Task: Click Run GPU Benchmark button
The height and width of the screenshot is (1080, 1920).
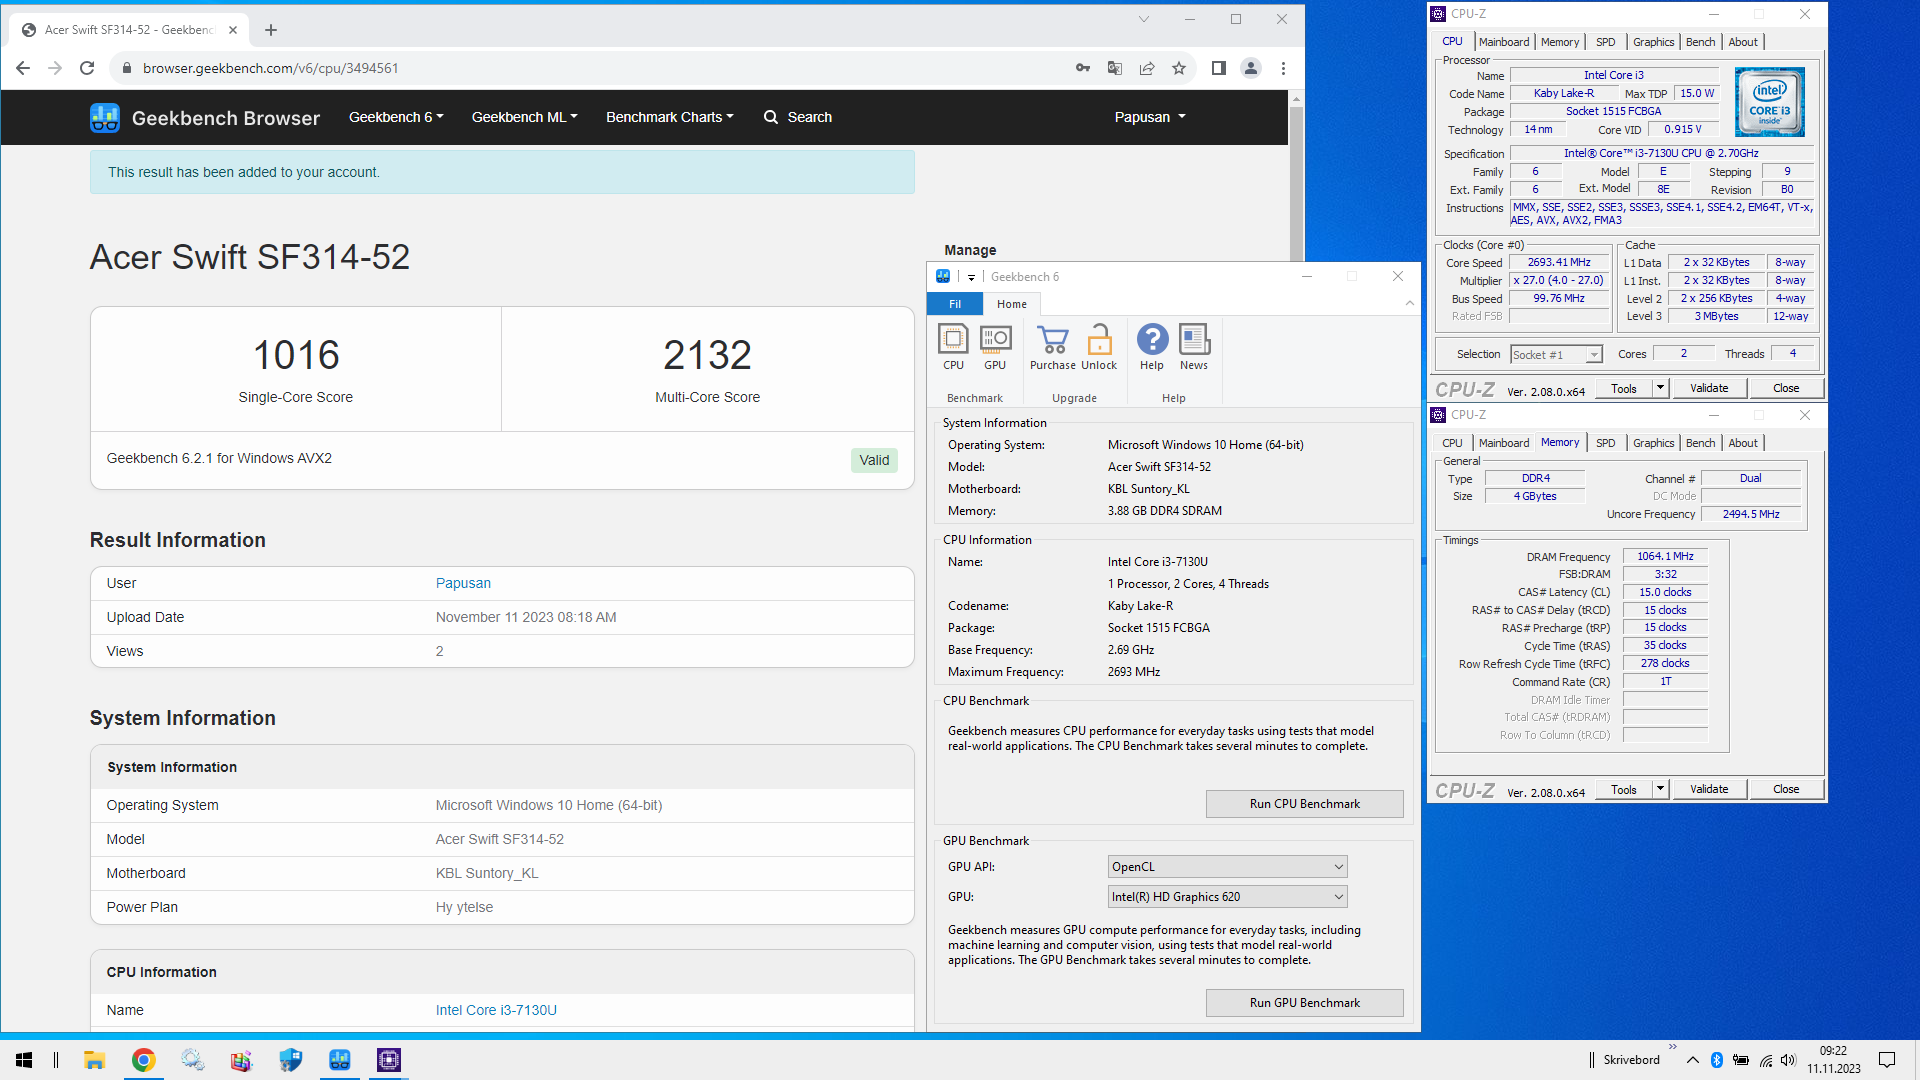Action: (x=1304, y=1003)
